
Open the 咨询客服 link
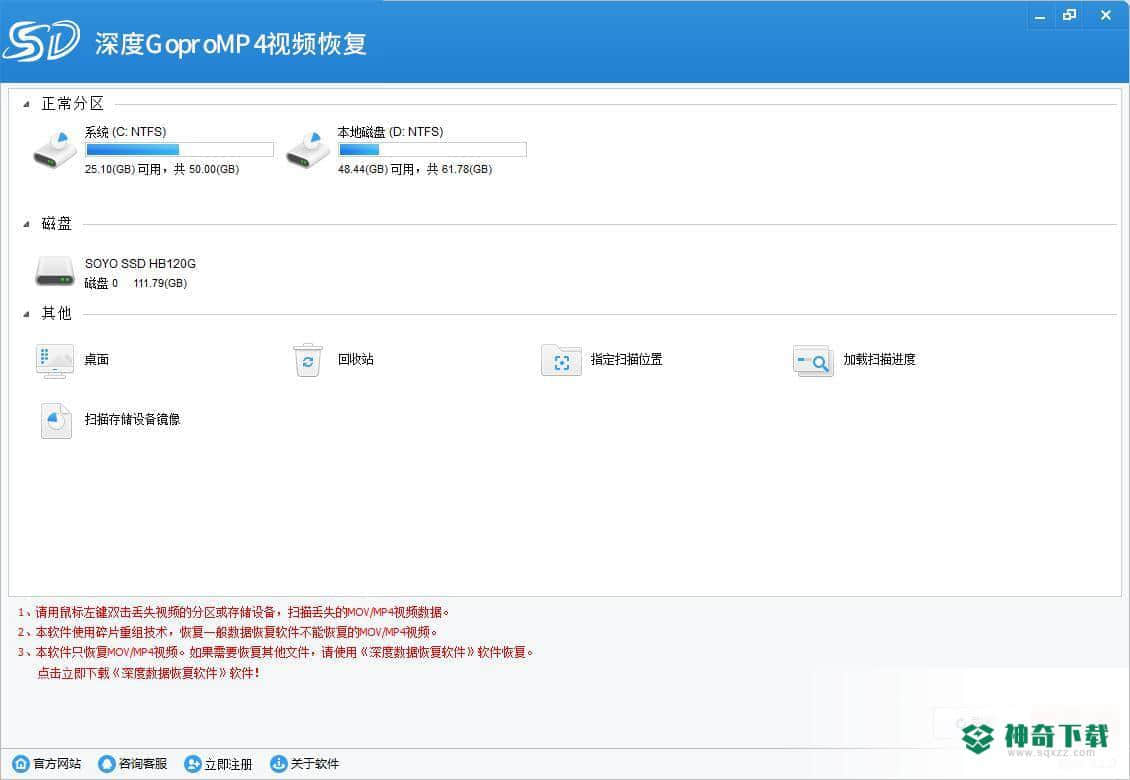[x=143, y=763]
